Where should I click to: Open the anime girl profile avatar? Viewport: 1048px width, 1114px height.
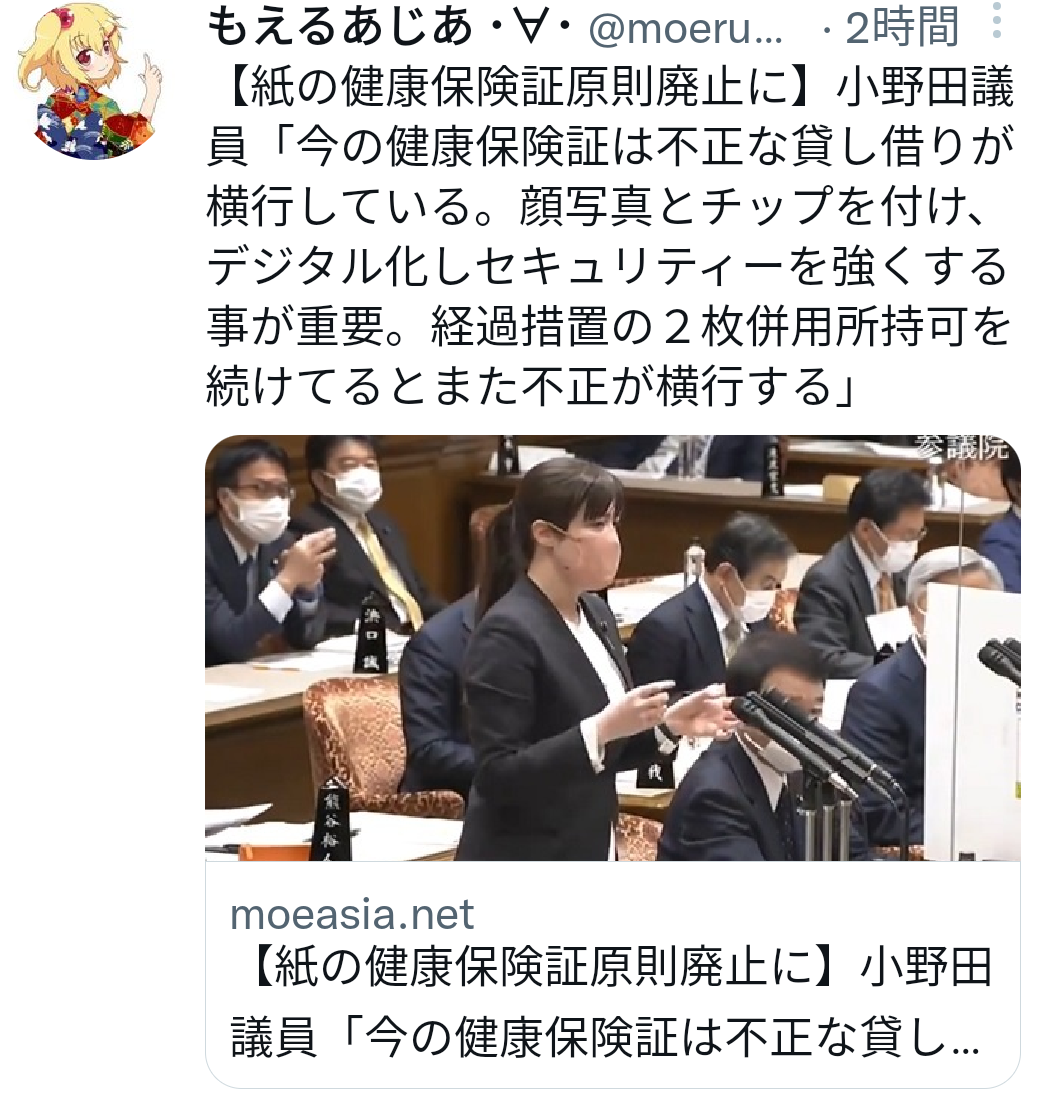90,80
